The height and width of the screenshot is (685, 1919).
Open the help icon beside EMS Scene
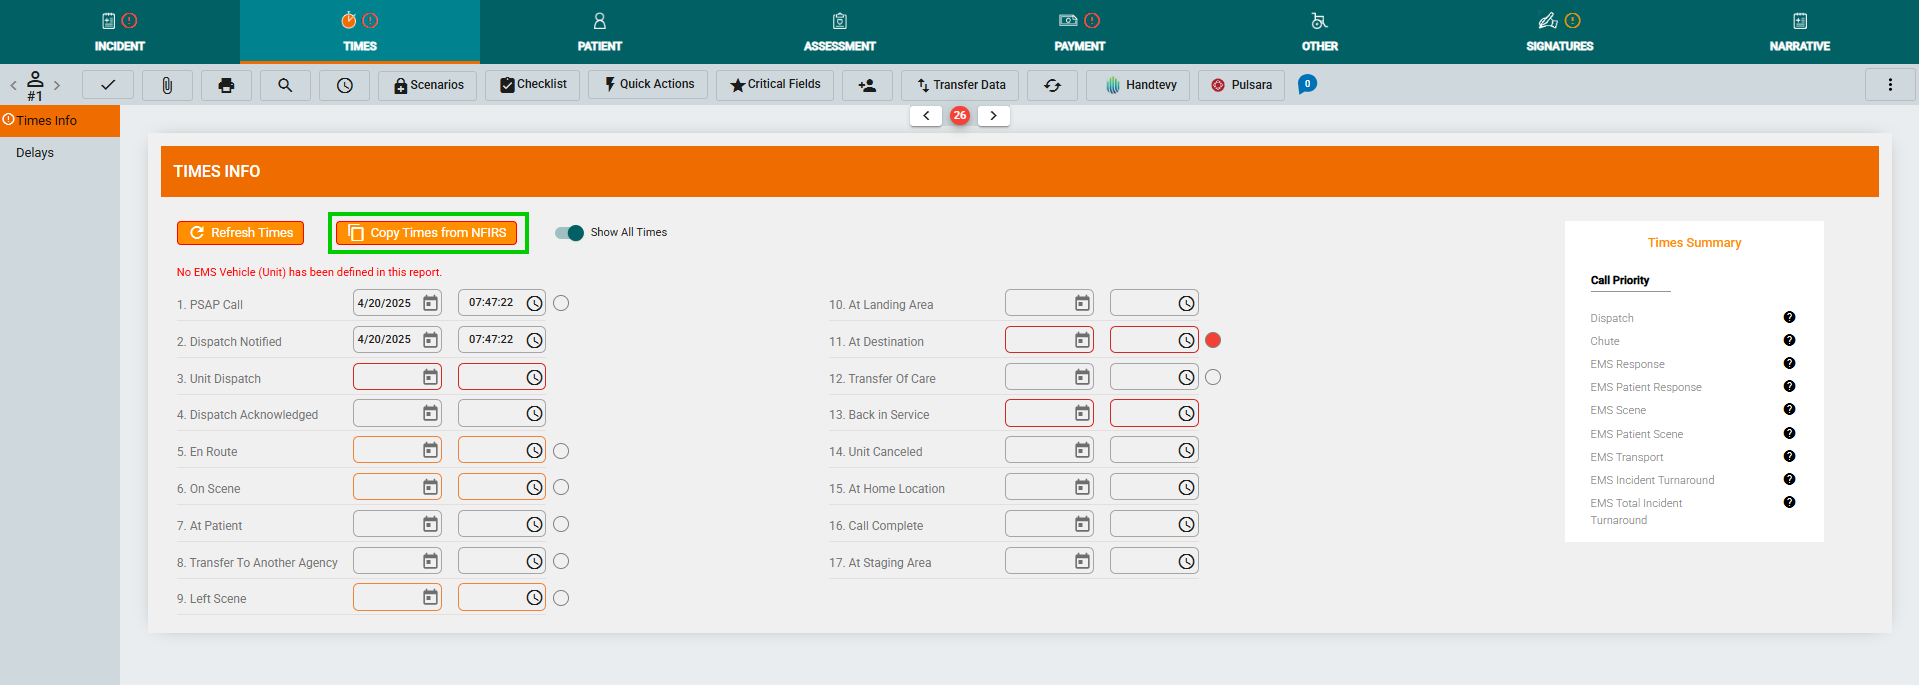pos(1789,410)
